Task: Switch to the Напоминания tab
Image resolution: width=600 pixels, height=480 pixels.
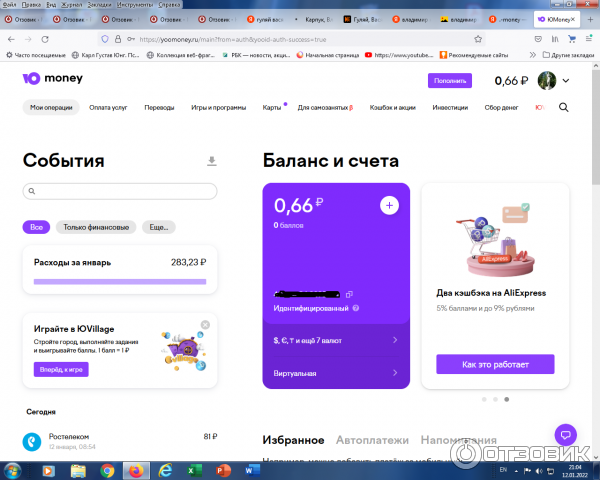Action: 458,440
